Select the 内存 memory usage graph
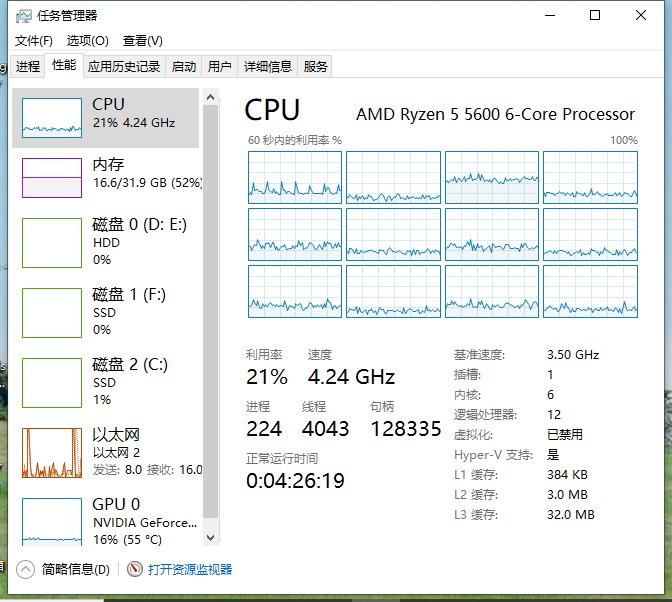Screen dimensions: 672x602 click(x=52, y=178)
